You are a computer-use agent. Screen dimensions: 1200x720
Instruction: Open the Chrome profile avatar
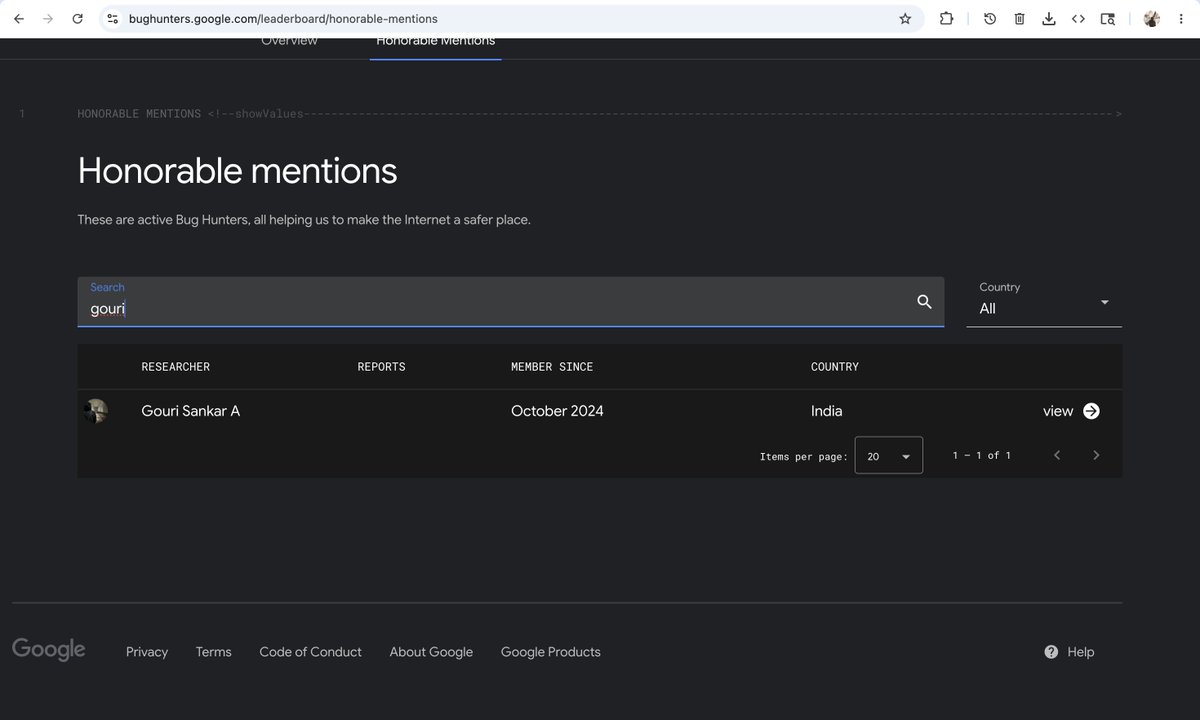(x=1152, y=19)
